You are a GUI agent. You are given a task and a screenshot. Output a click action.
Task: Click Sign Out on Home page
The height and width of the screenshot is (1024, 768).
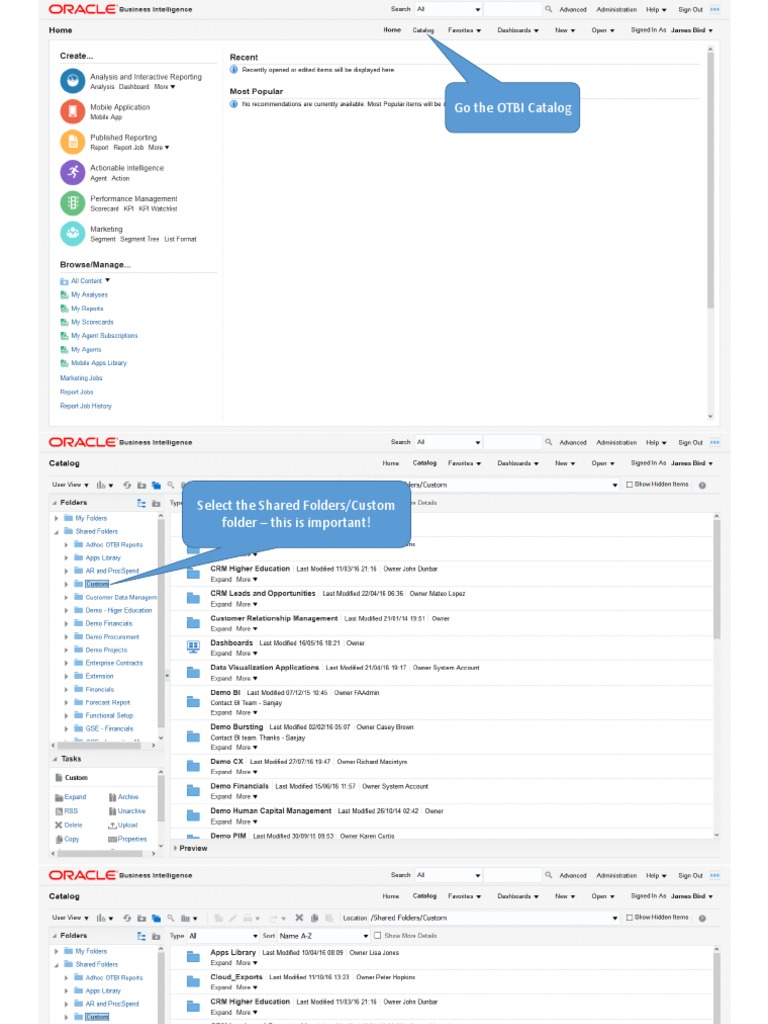690,9
